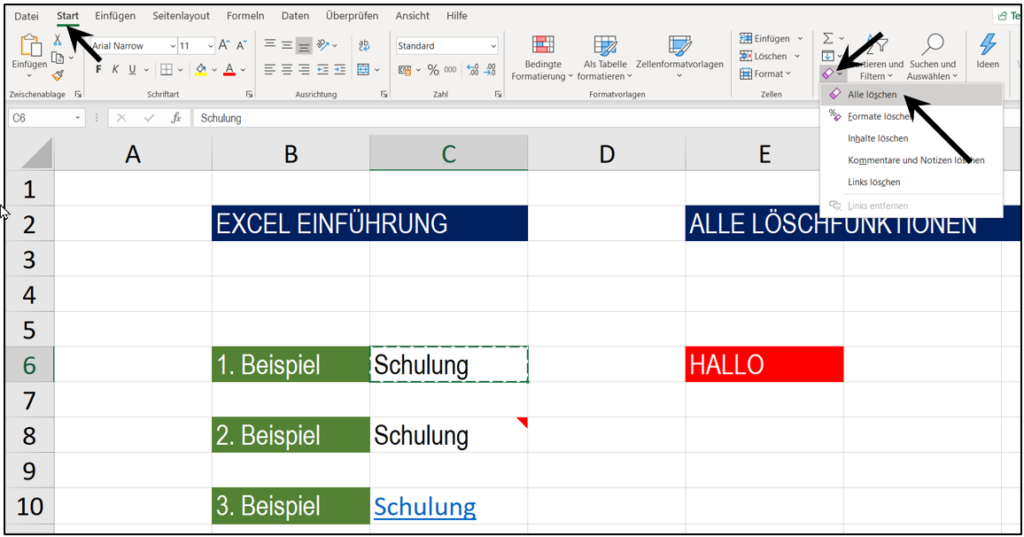Viewport: 1024px width, 537px height.
Task: Expand Bedingte Formatierung menu
Action: (x=542, y=57)
